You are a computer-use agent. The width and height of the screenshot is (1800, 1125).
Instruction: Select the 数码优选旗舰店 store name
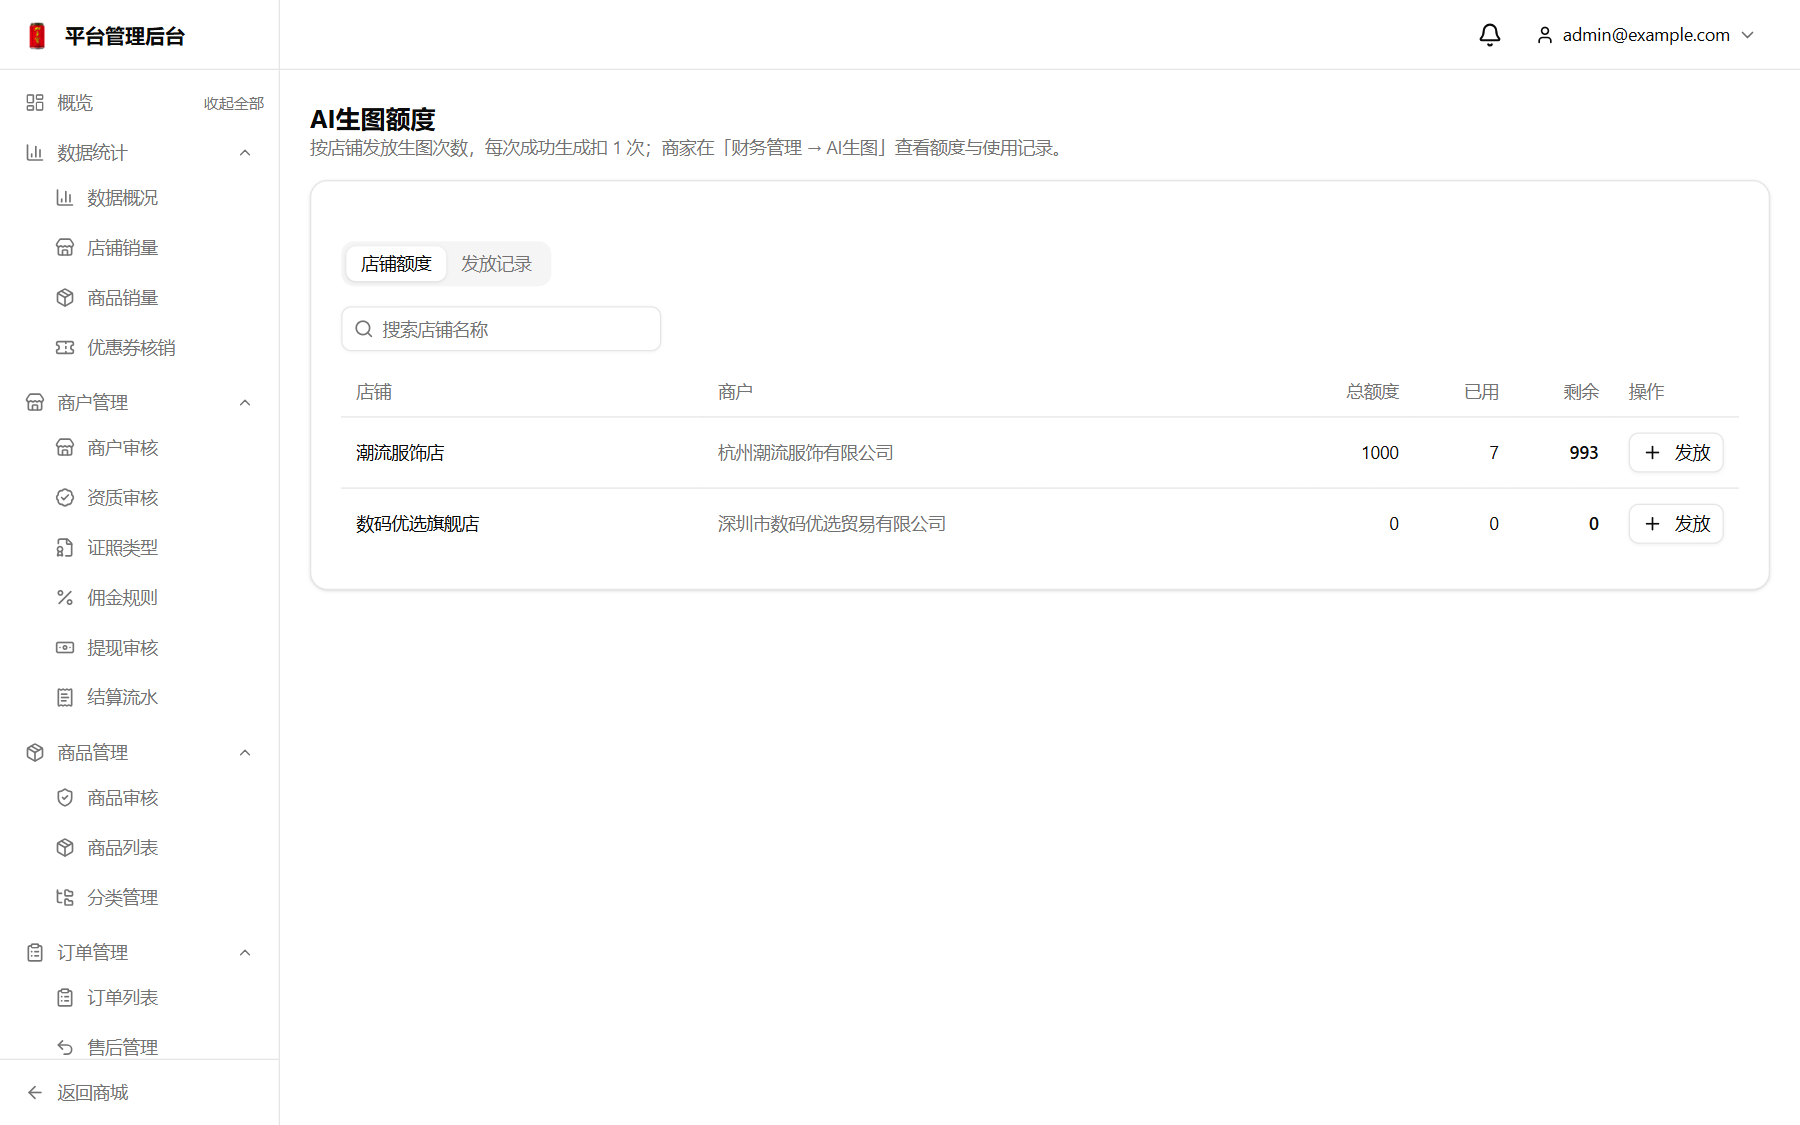tap(417, 524)
